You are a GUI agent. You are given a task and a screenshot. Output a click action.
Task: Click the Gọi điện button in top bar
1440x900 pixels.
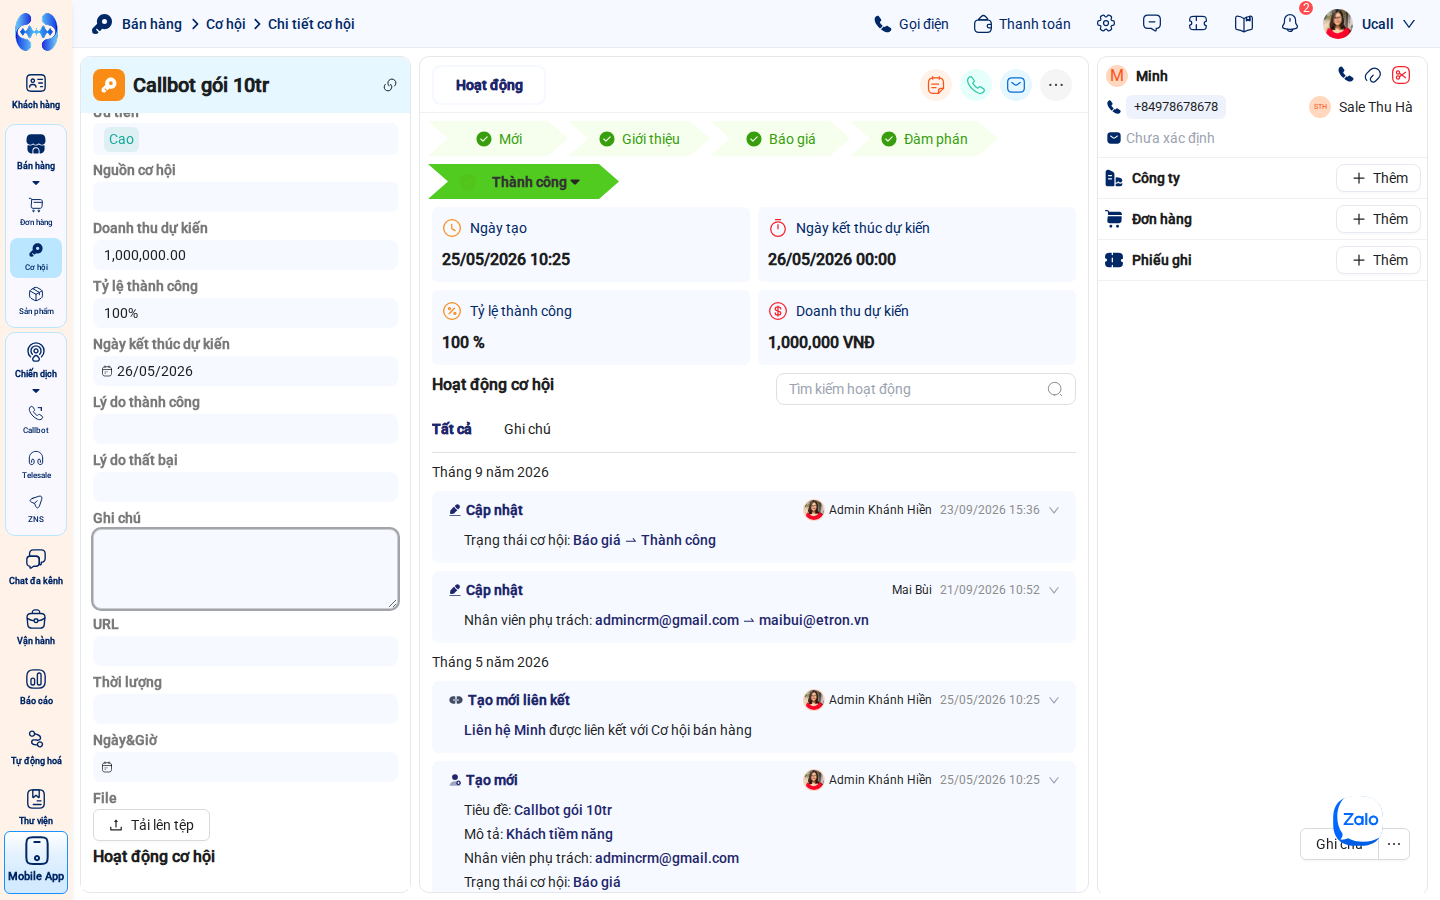point(911,24)
